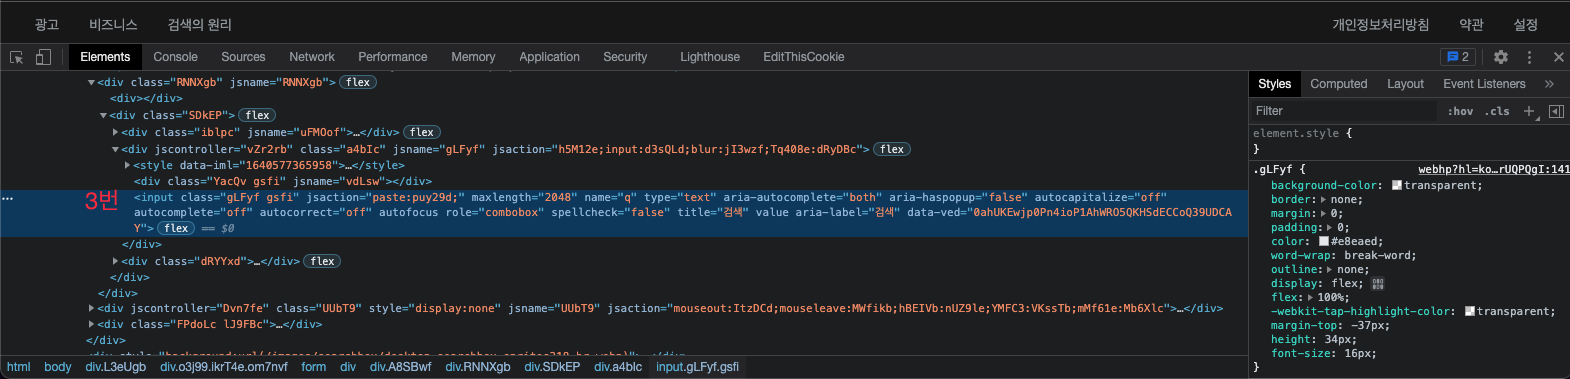Expand the div class dRYYxd node
This screenshot has width=1570, height=379.
[x=116, y=261]
